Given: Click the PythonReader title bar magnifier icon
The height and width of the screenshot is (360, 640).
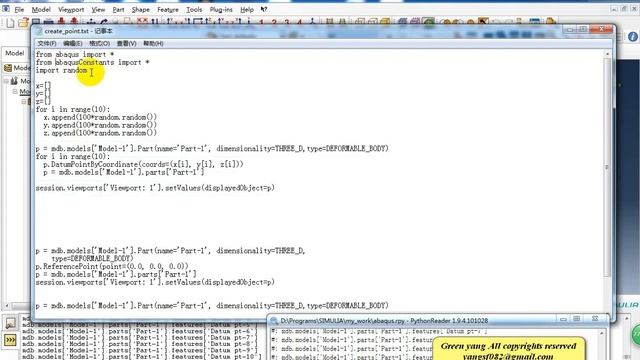Looking at the screenshot, I should coord(274,321).
